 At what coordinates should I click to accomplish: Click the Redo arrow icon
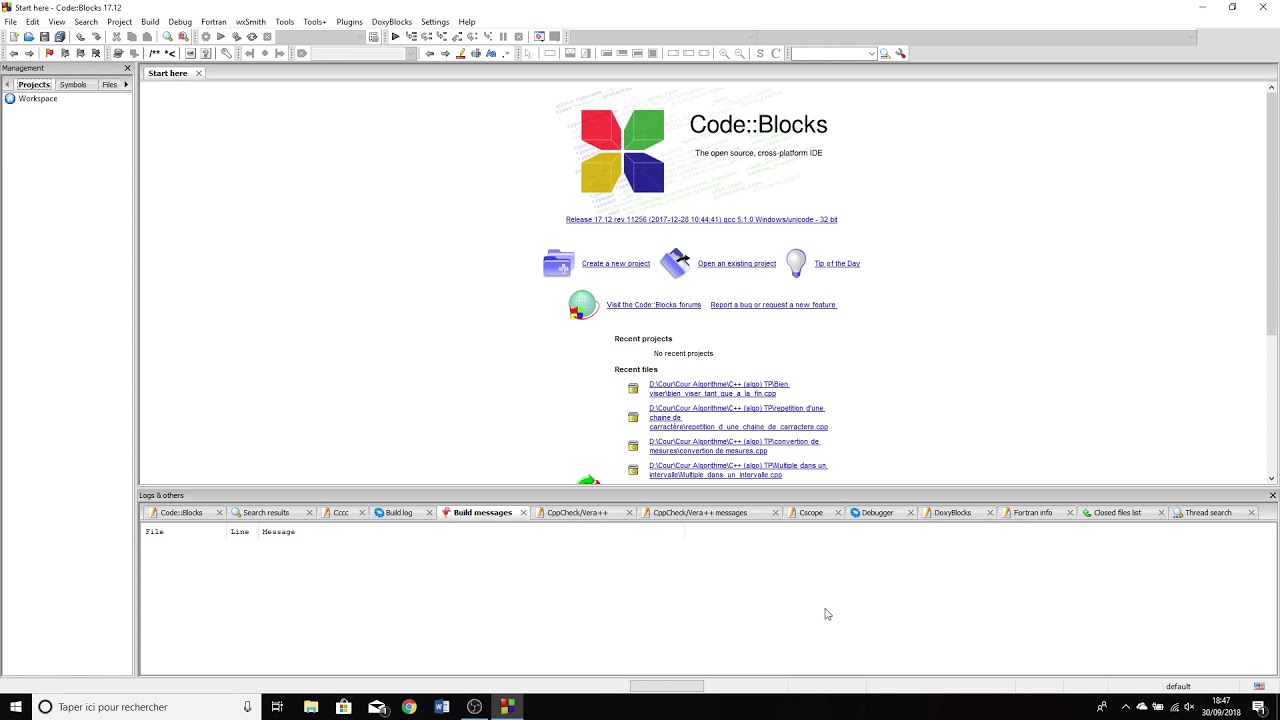(x=96, y=37)
